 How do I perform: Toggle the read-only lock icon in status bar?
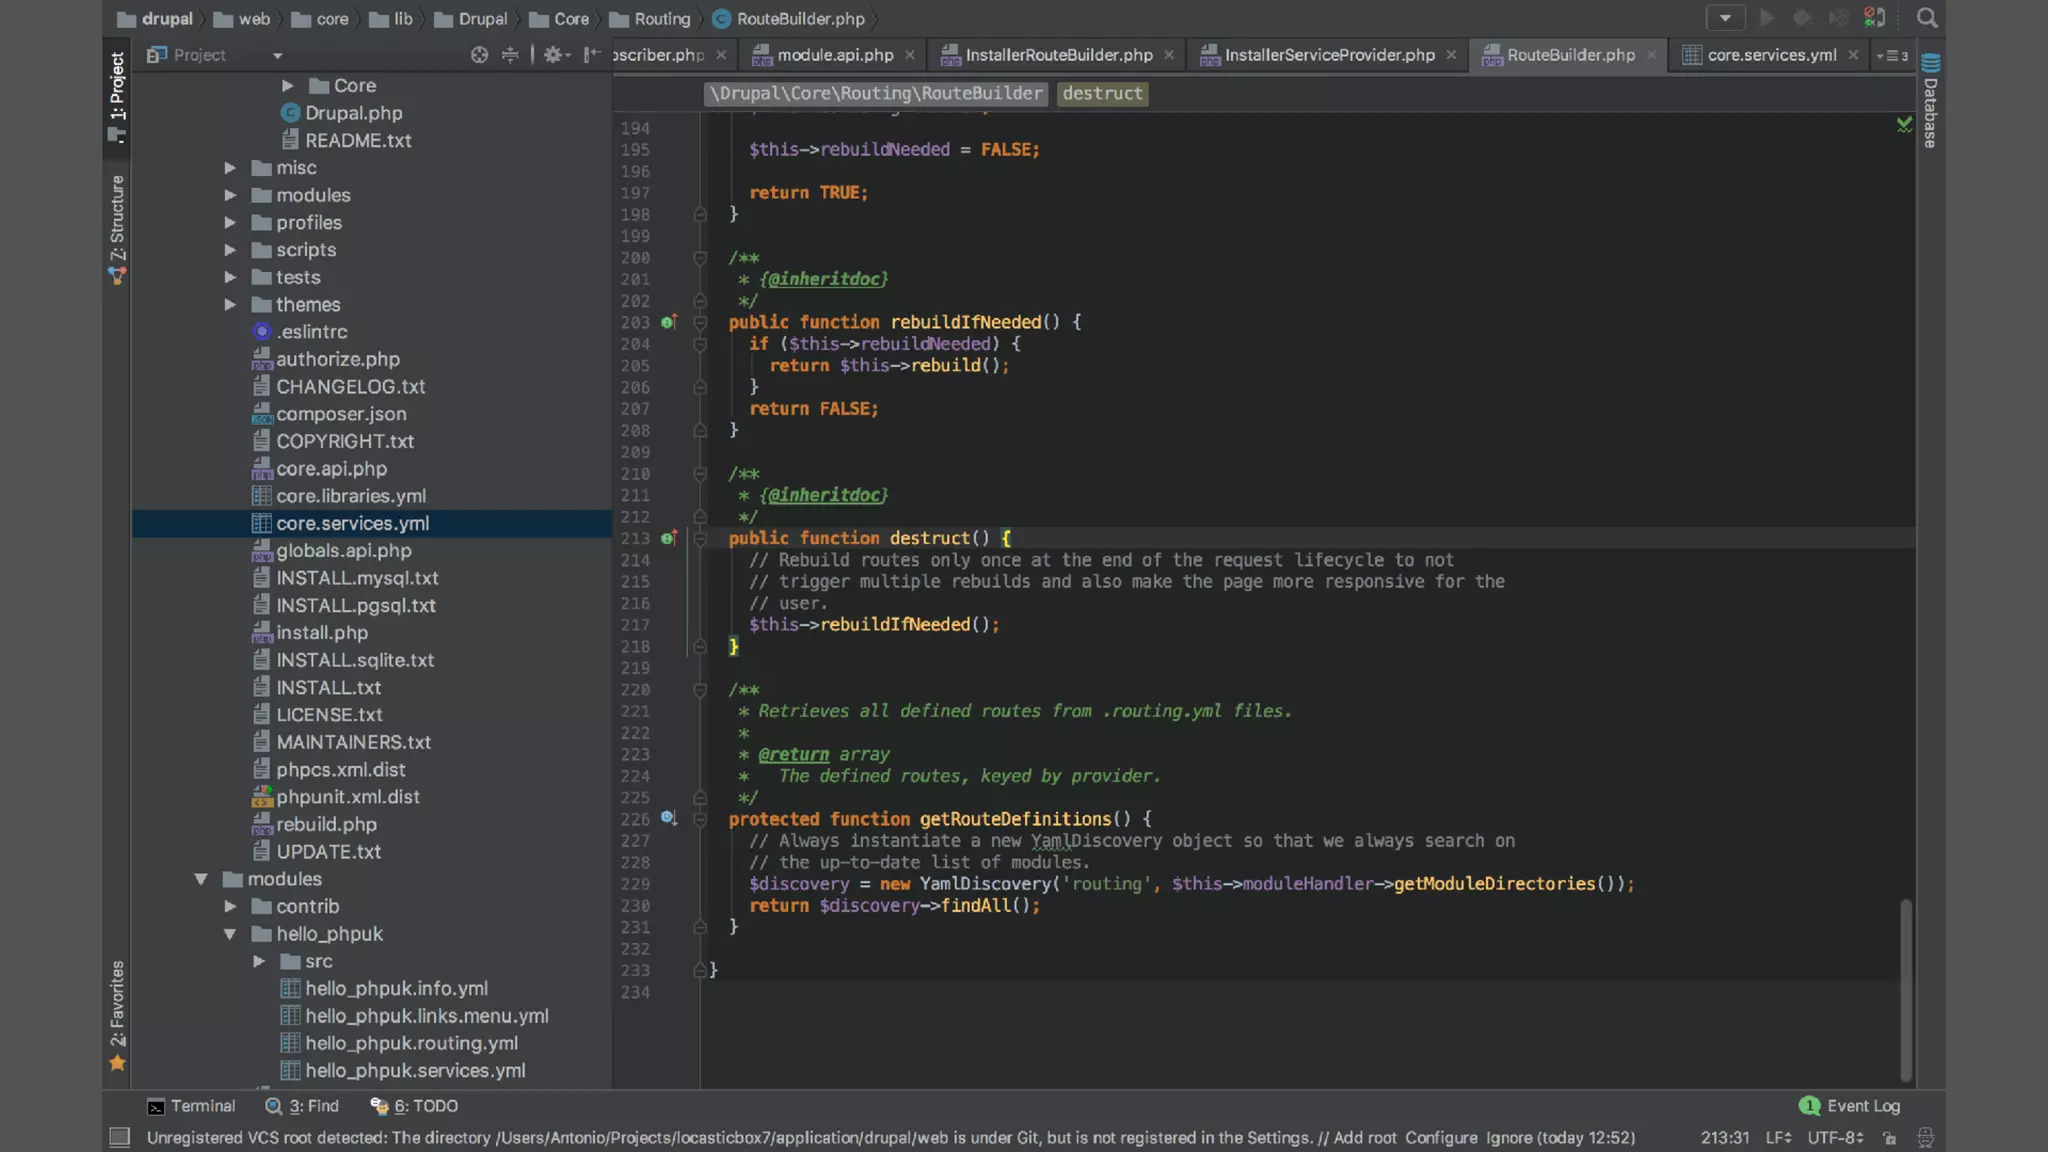(1889, 1138)
